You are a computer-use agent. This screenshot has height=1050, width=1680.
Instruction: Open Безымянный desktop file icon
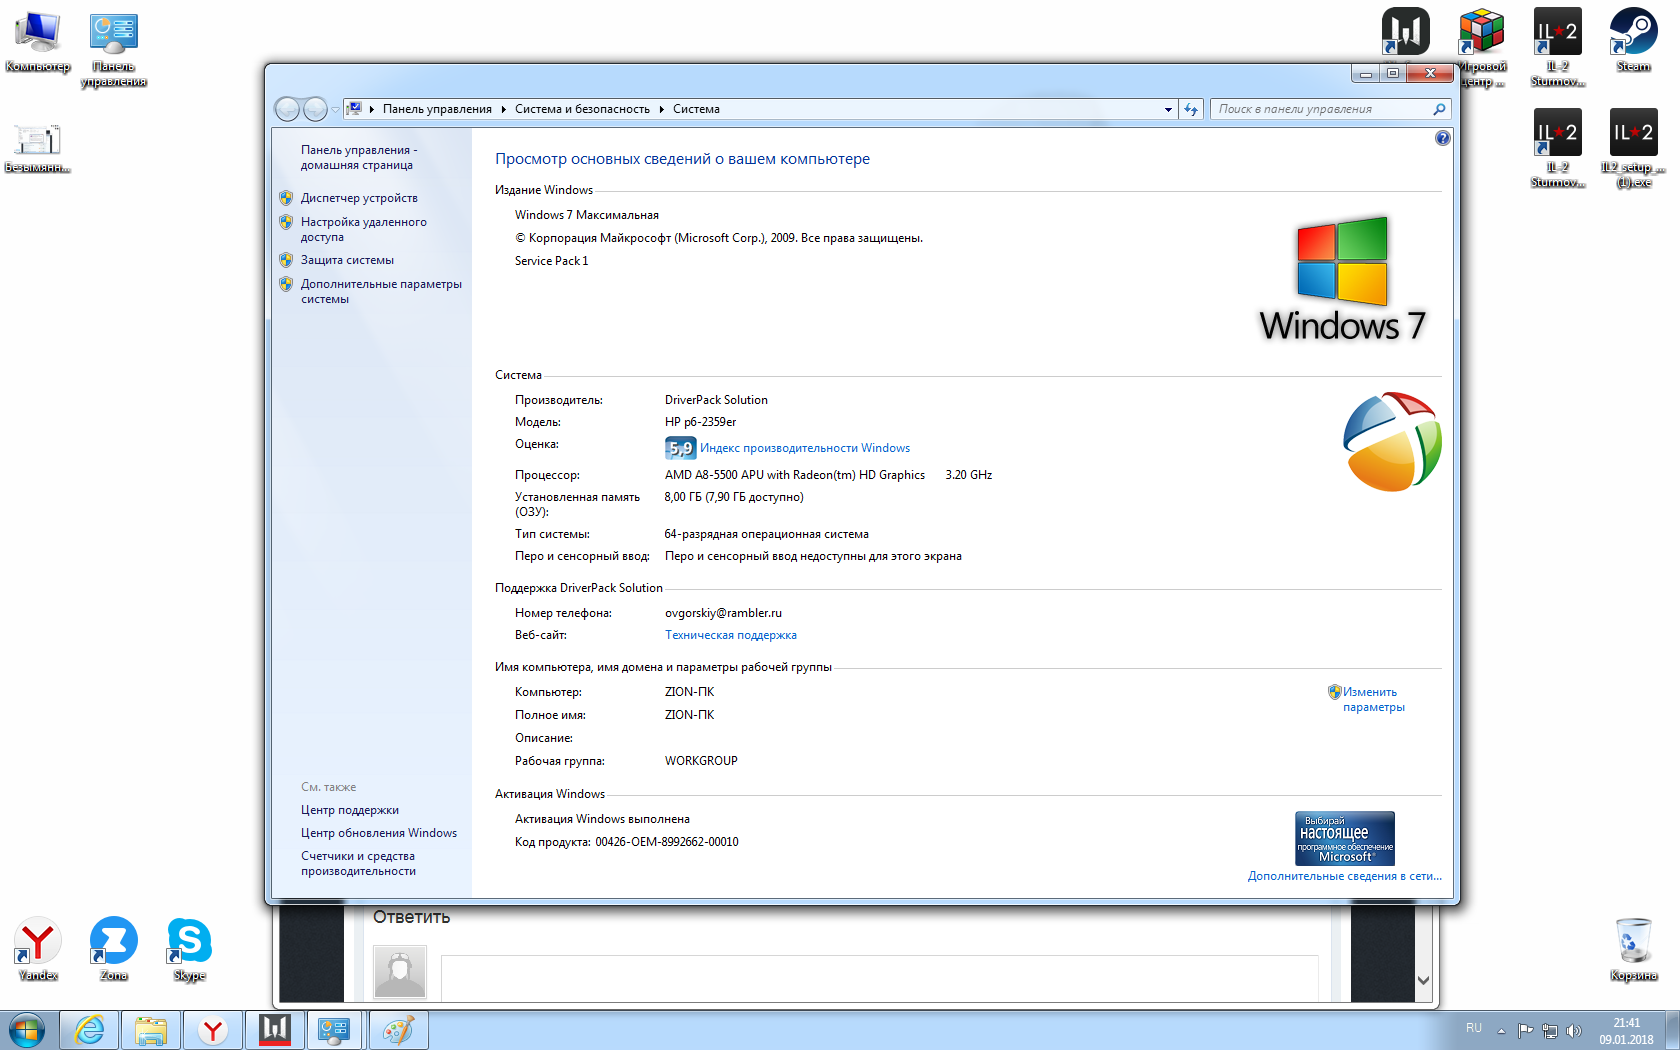(x=38, y=148)
